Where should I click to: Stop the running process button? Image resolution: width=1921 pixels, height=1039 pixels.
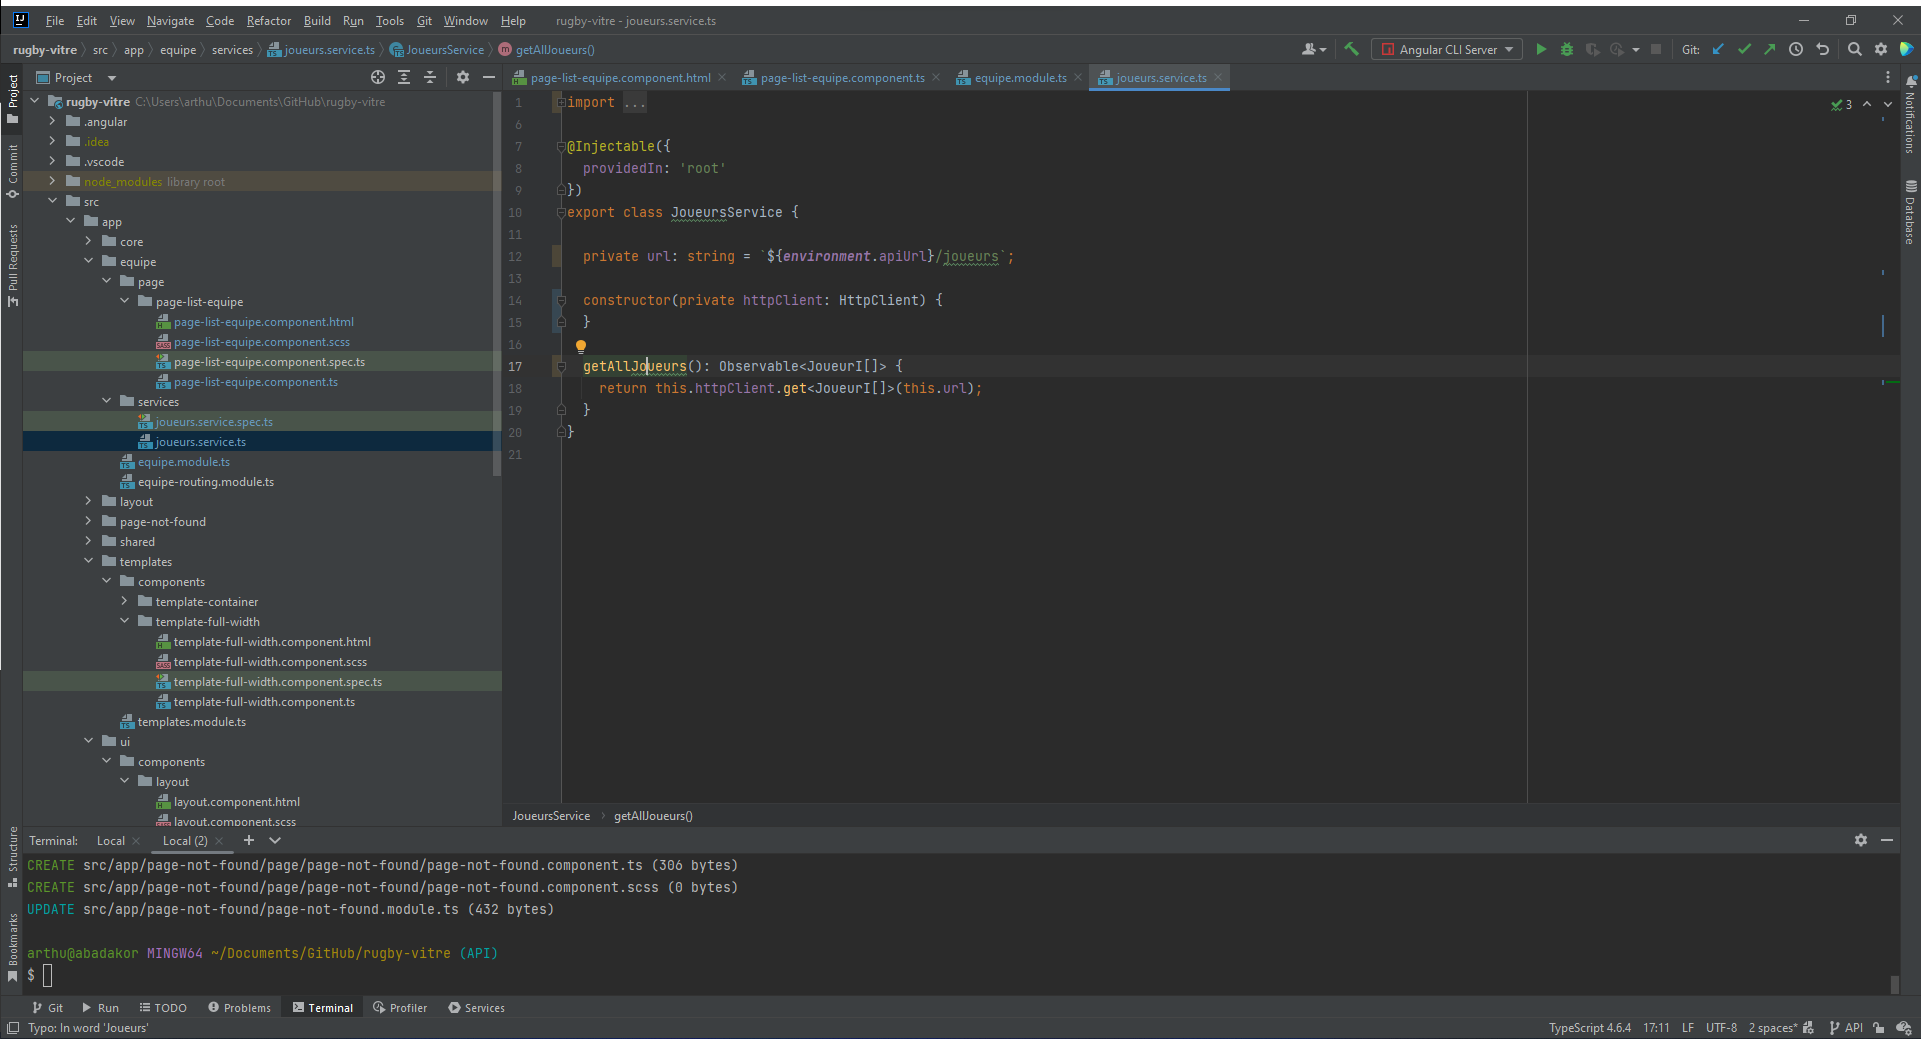coord(1656,49)
